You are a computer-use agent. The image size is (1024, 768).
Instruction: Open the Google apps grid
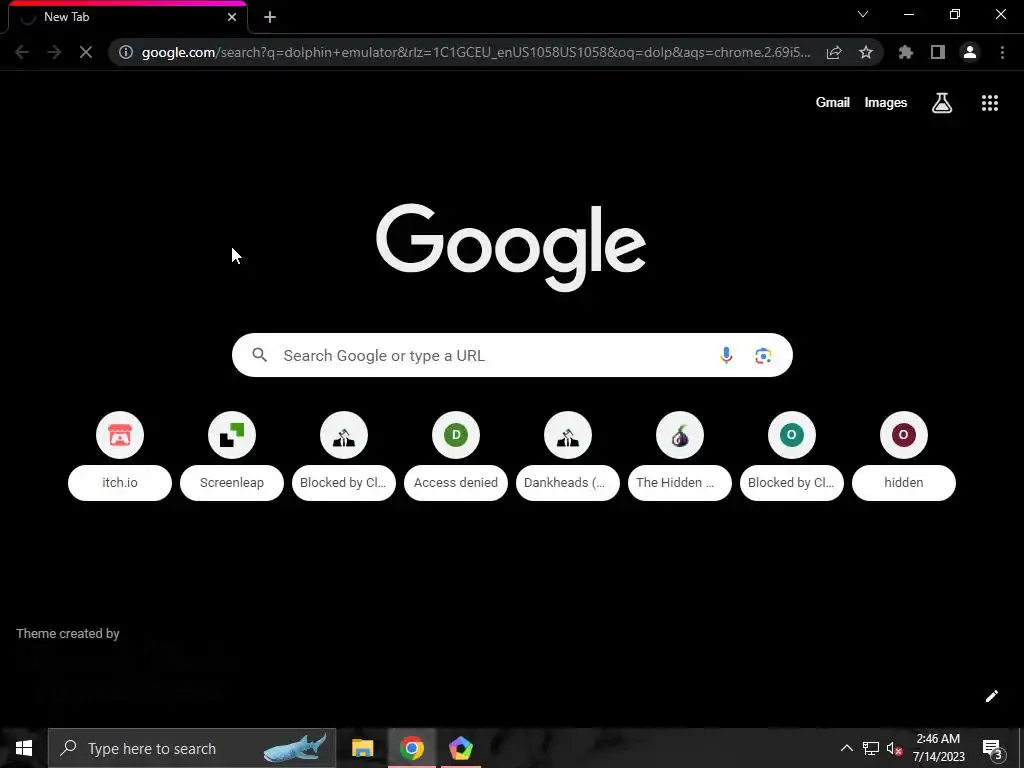click(990, 103)
